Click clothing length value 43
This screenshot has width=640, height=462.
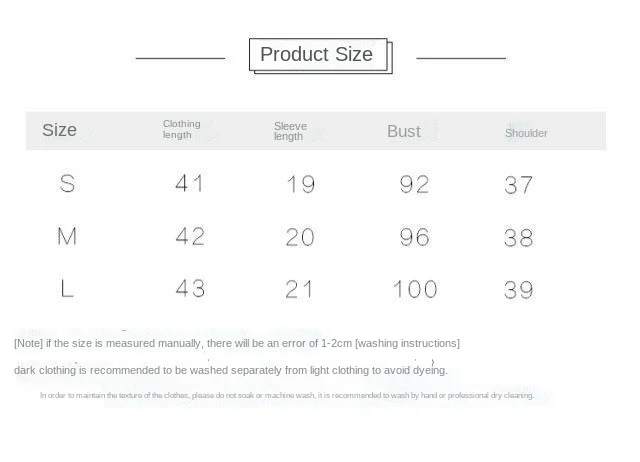point(190,288)
